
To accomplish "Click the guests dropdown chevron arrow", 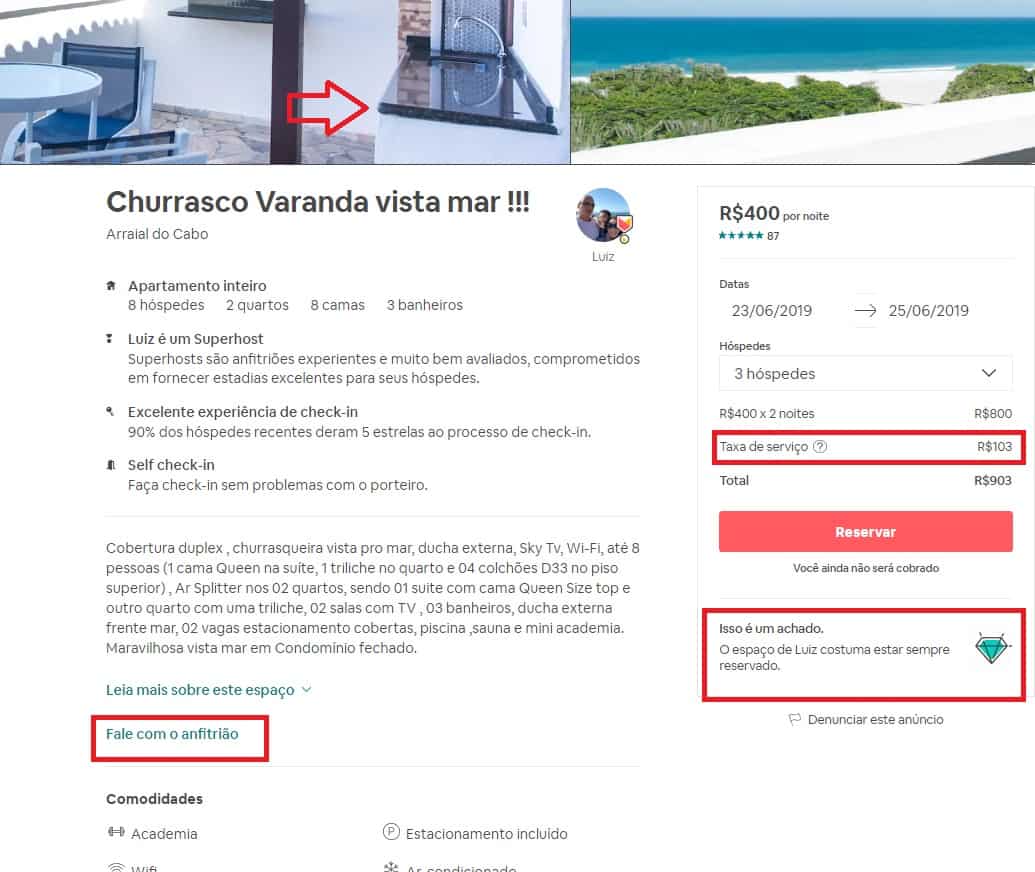I will click(x=988, y=373).
